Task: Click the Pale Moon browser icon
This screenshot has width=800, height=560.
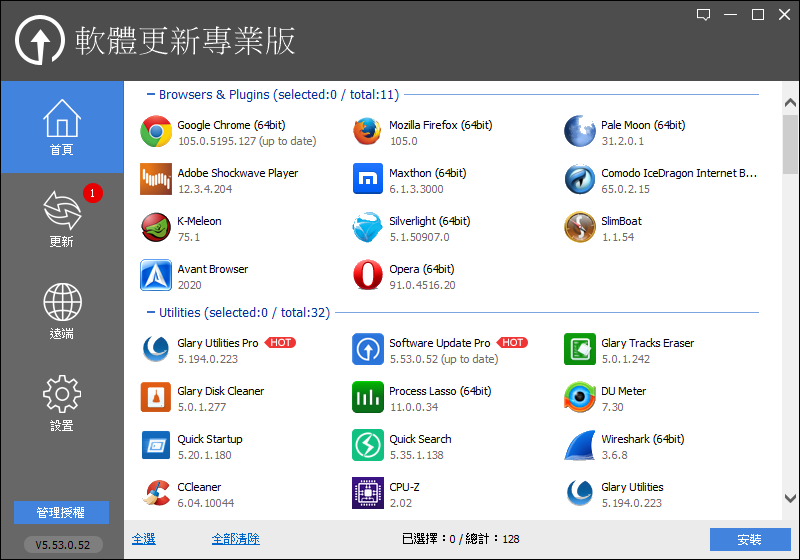Action: point(580,131)
